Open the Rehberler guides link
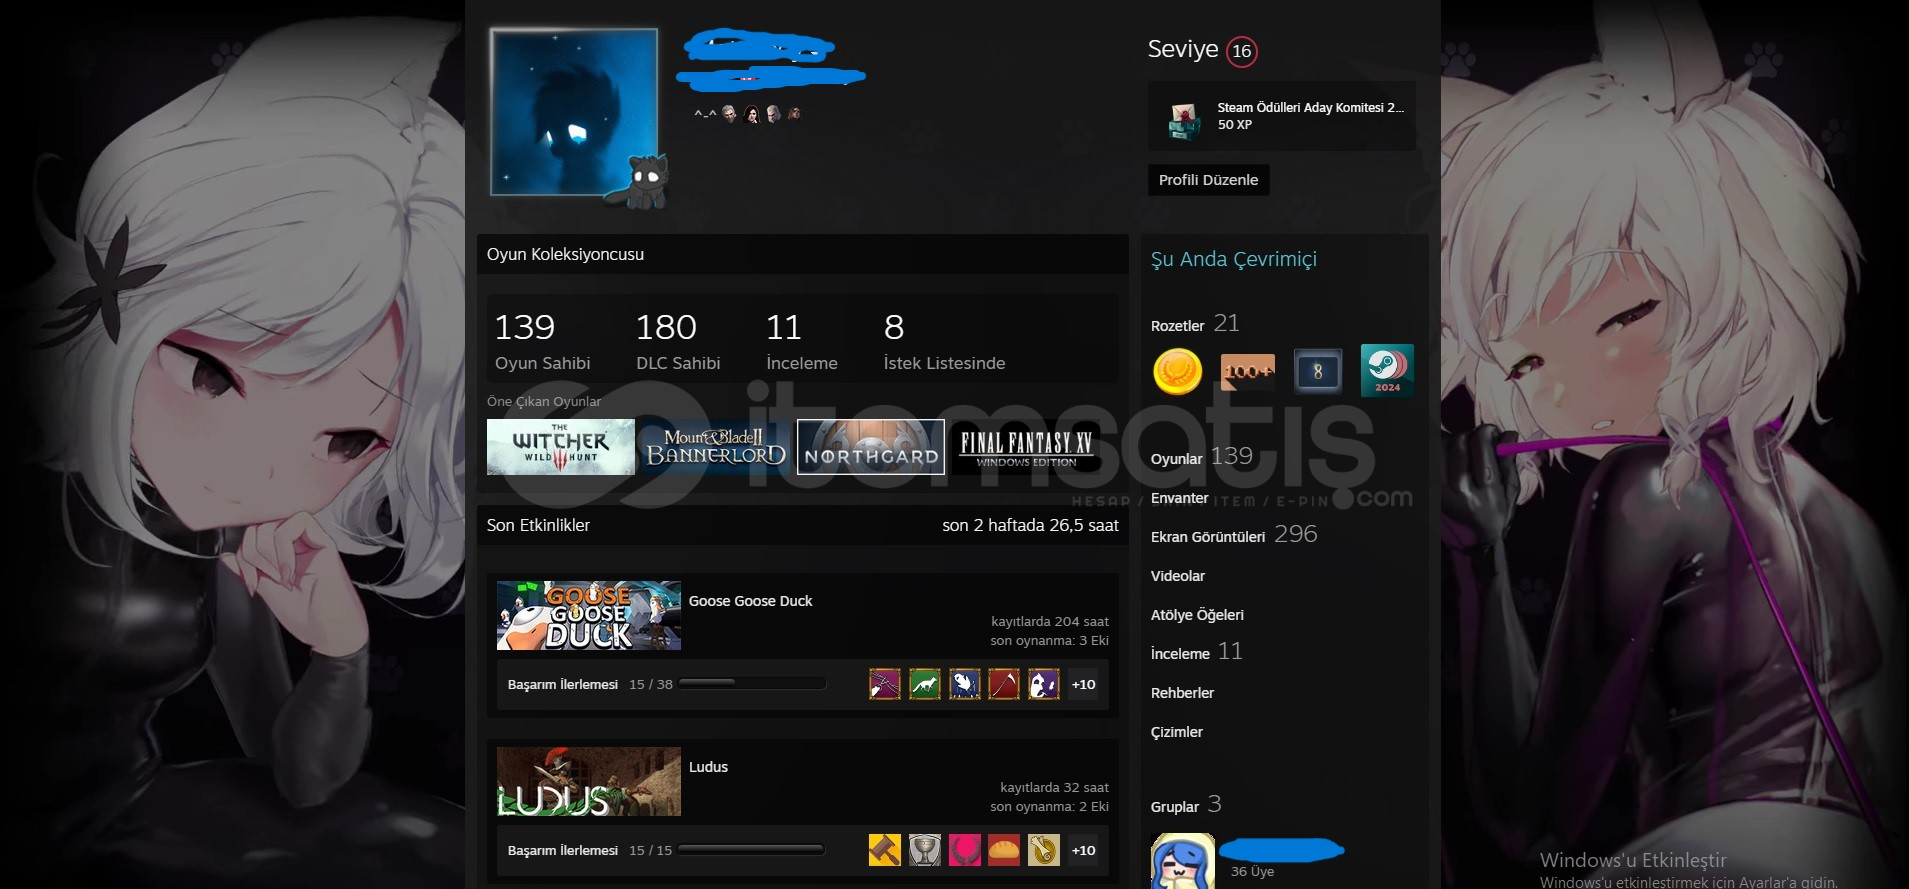1909x889 pixels. point(1182,693)
